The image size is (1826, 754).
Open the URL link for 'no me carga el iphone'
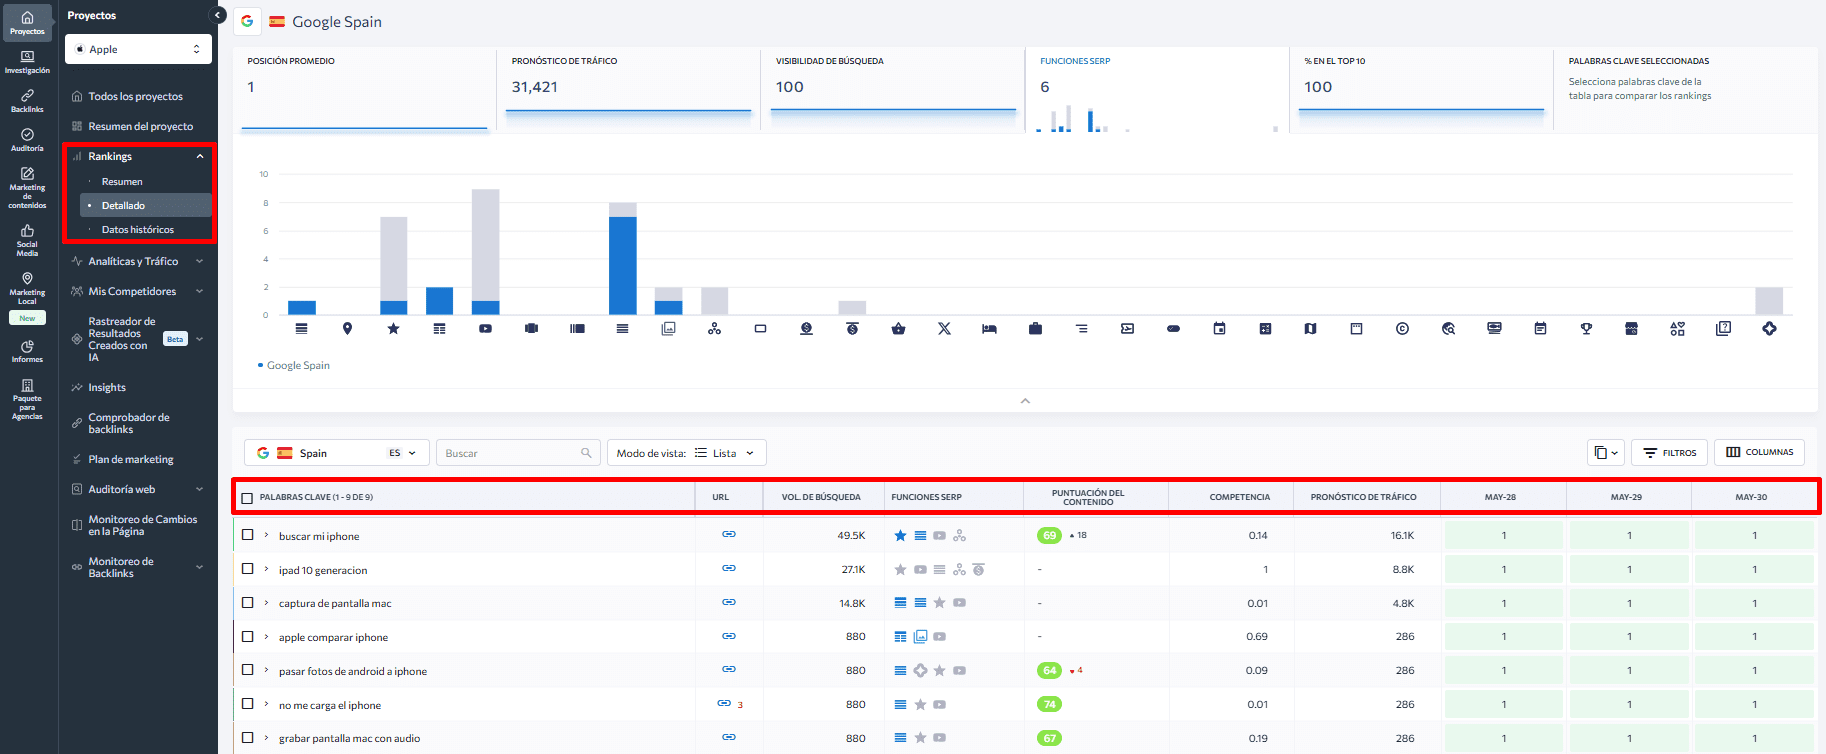click(x=724, y=704)
